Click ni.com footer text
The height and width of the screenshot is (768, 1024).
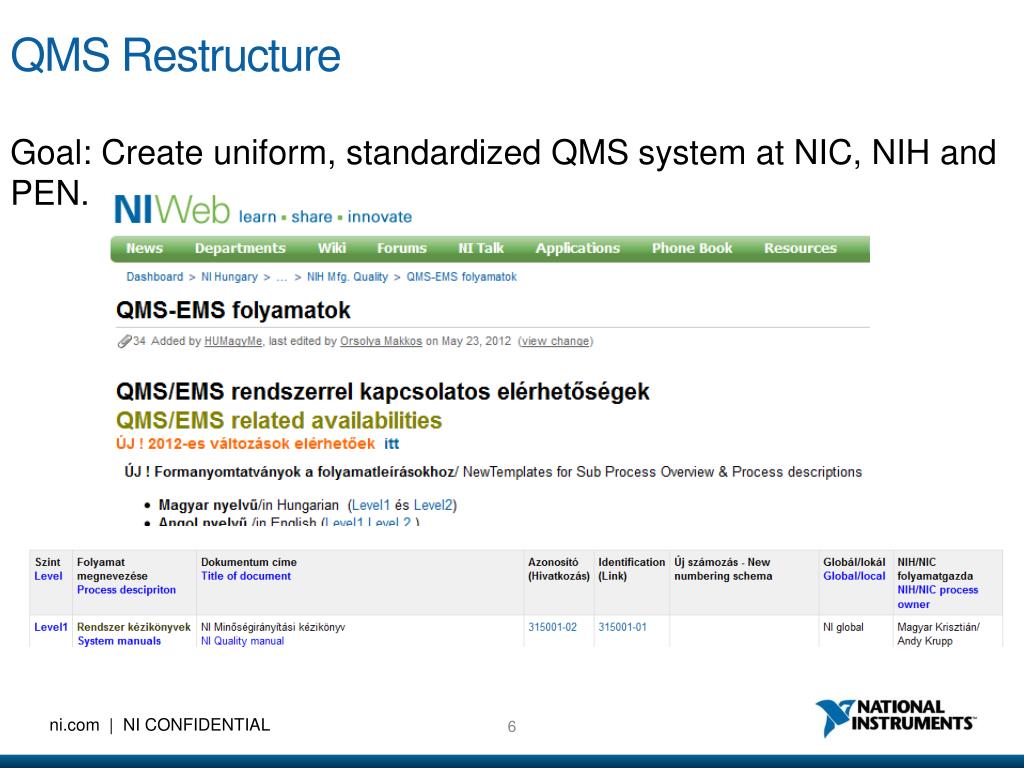click(x=74, y=725)
